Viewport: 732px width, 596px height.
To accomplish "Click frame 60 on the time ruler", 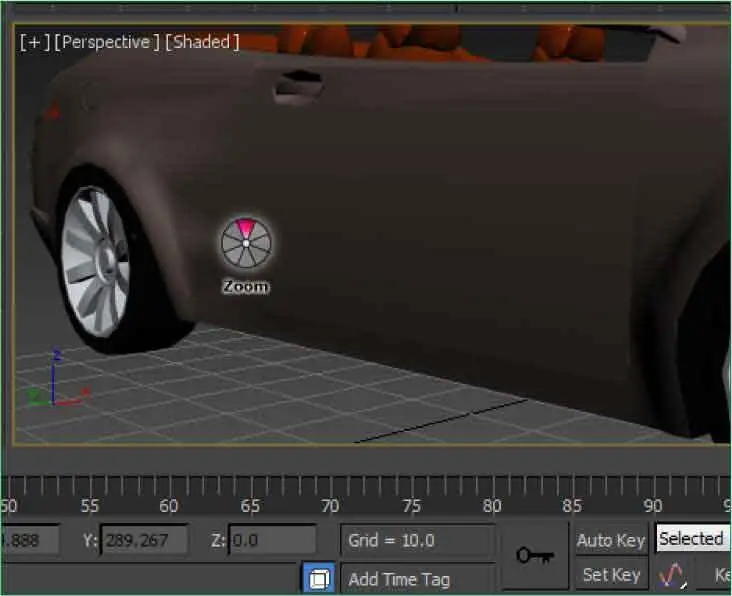I will [x=169, y=489].
